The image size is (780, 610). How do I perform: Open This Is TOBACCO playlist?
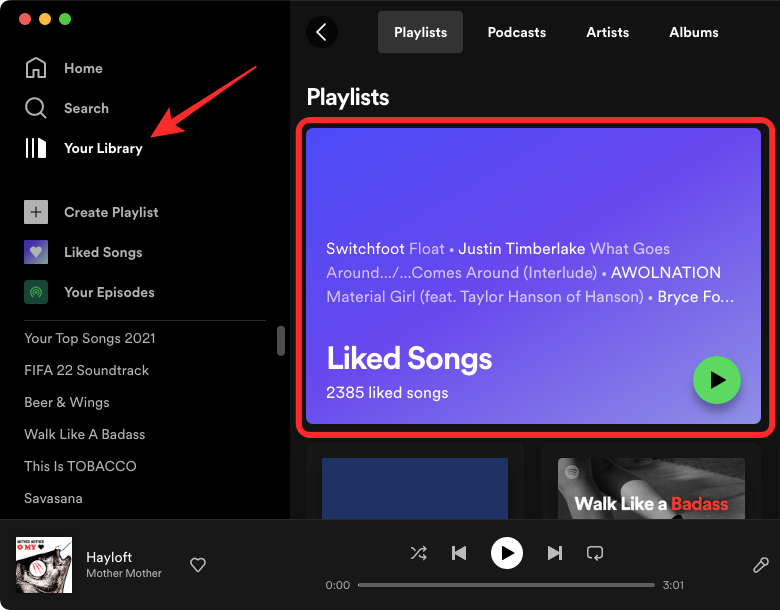[80, 466]
